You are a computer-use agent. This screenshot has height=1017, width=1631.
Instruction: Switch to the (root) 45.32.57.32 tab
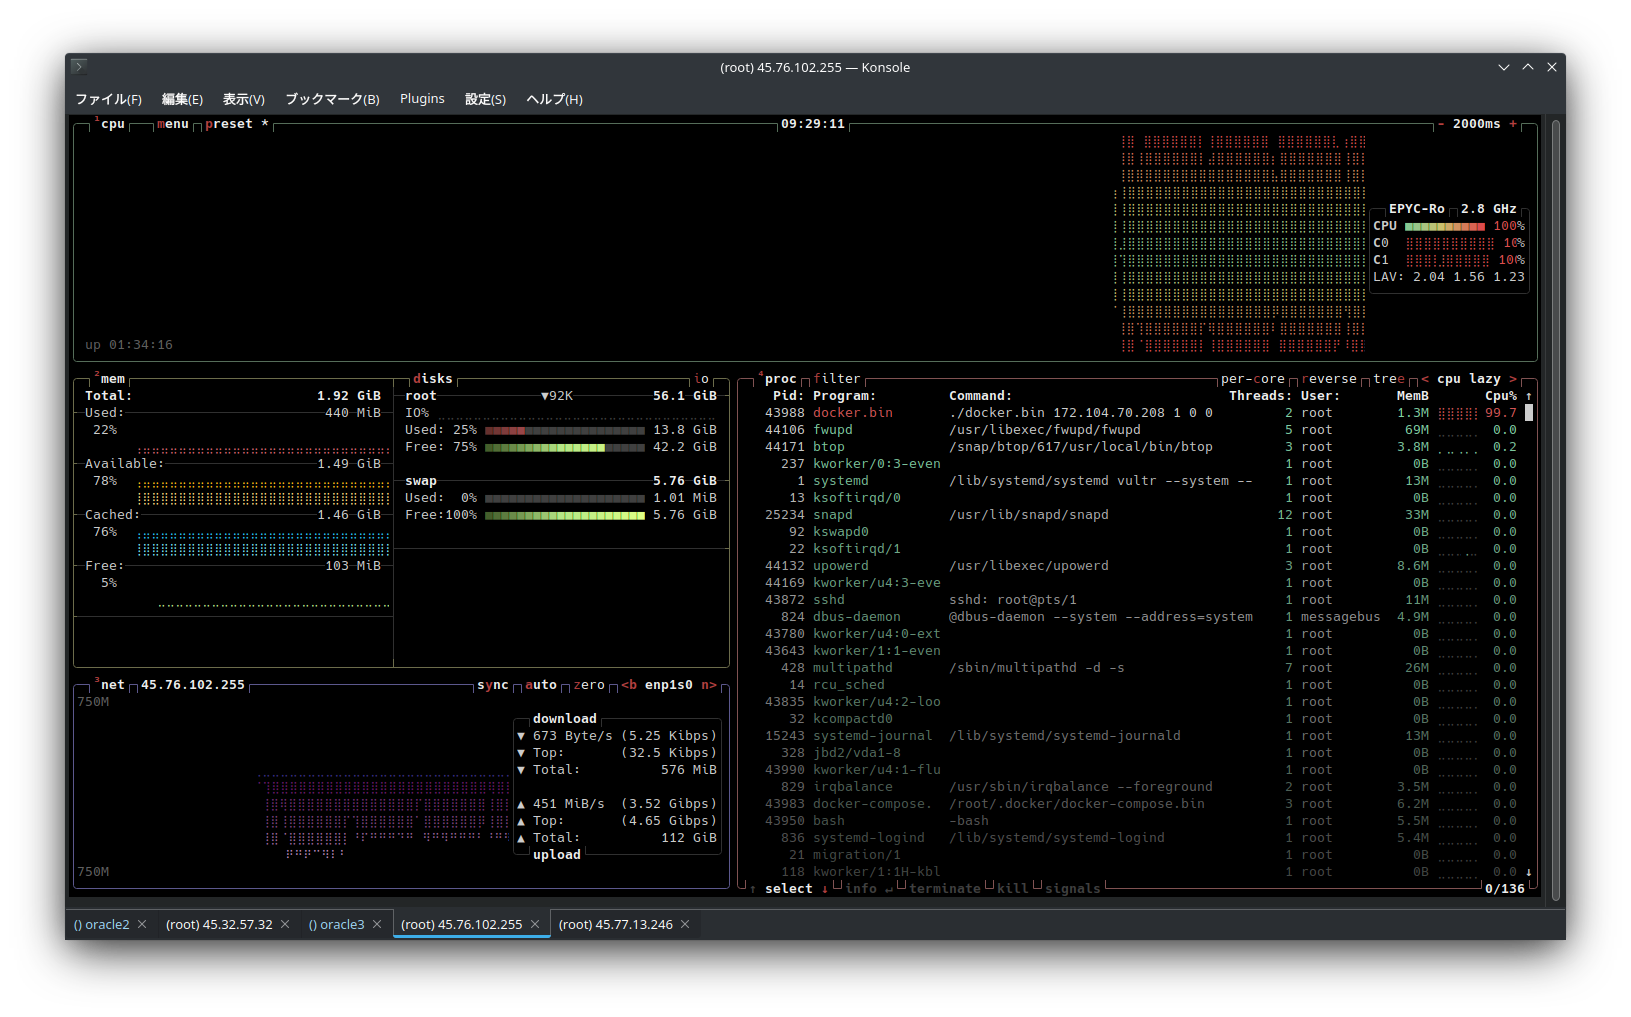coord(219,924)
